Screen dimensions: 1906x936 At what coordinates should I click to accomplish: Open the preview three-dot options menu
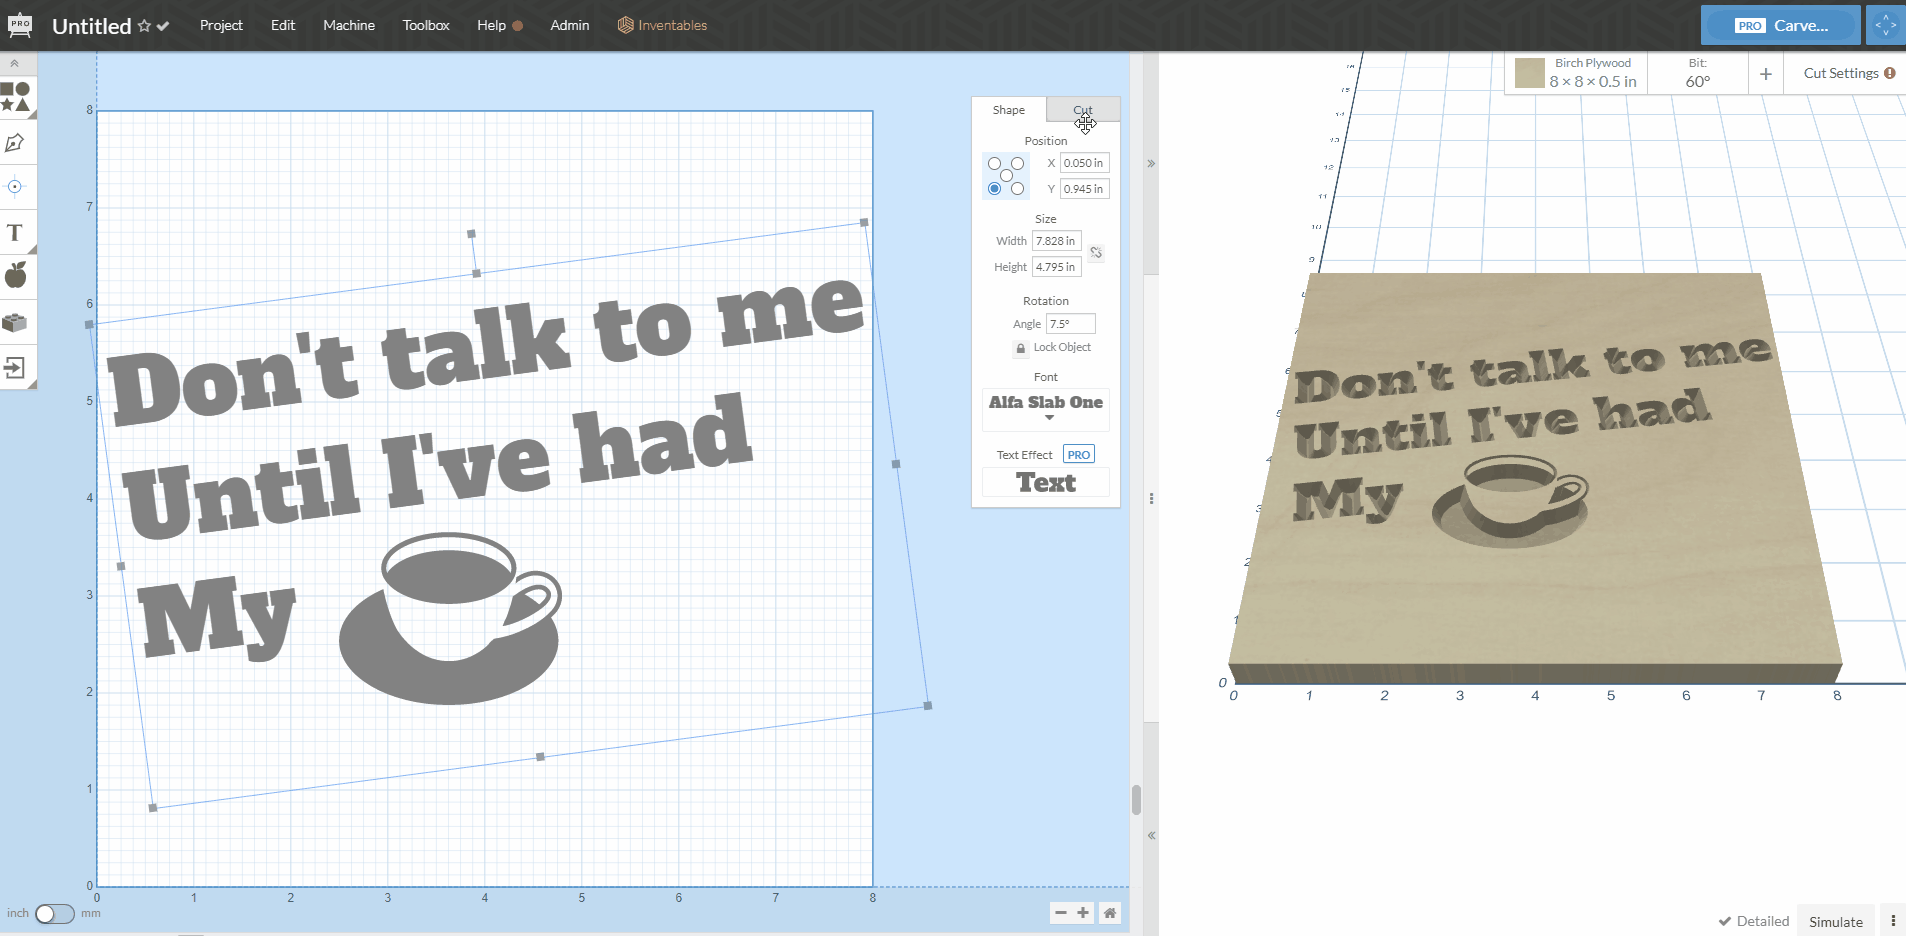[x=1893, y=921]
